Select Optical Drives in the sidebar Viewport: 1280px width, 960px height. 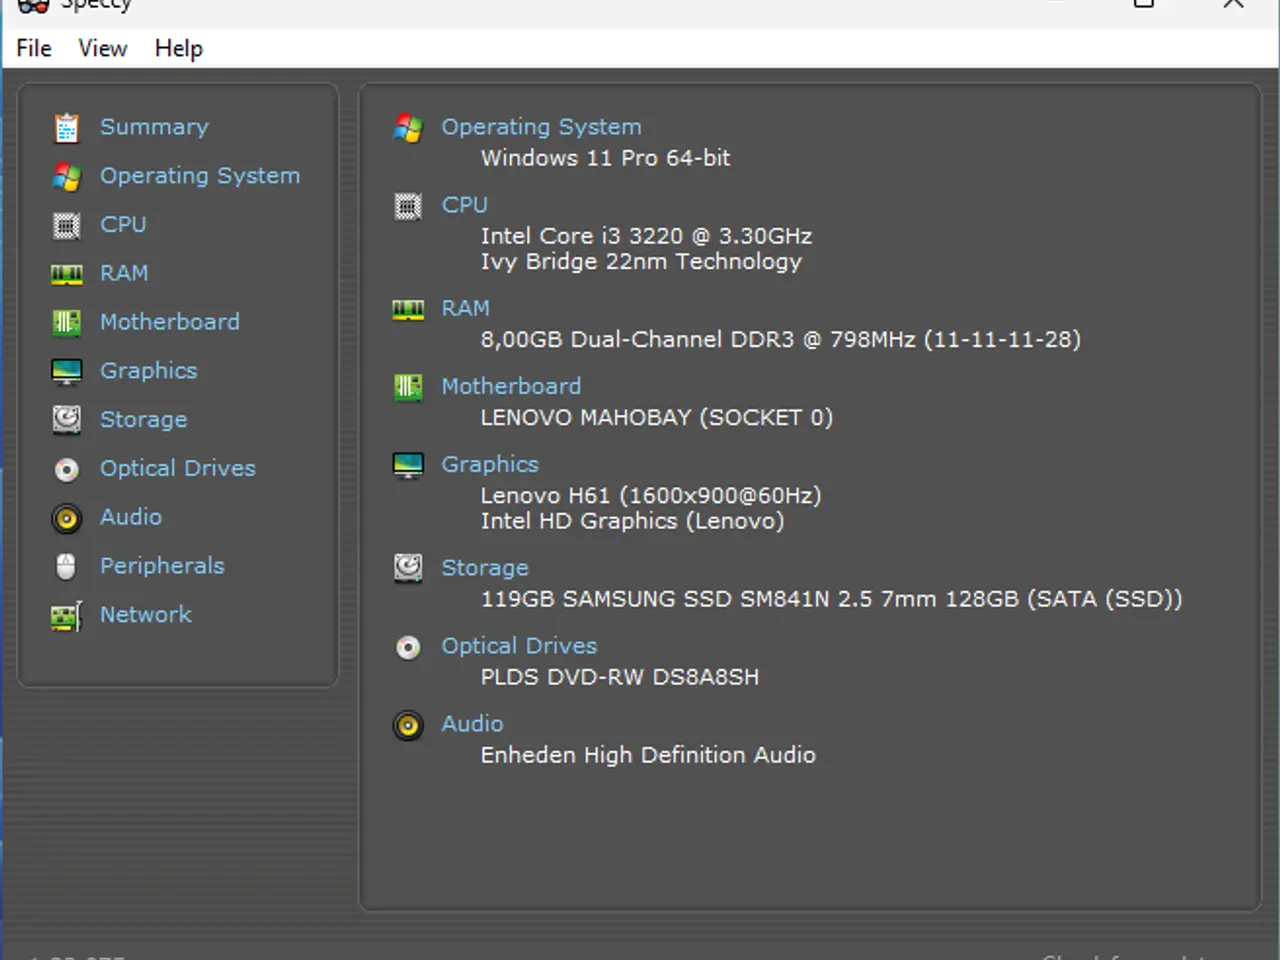pos(178,468)
